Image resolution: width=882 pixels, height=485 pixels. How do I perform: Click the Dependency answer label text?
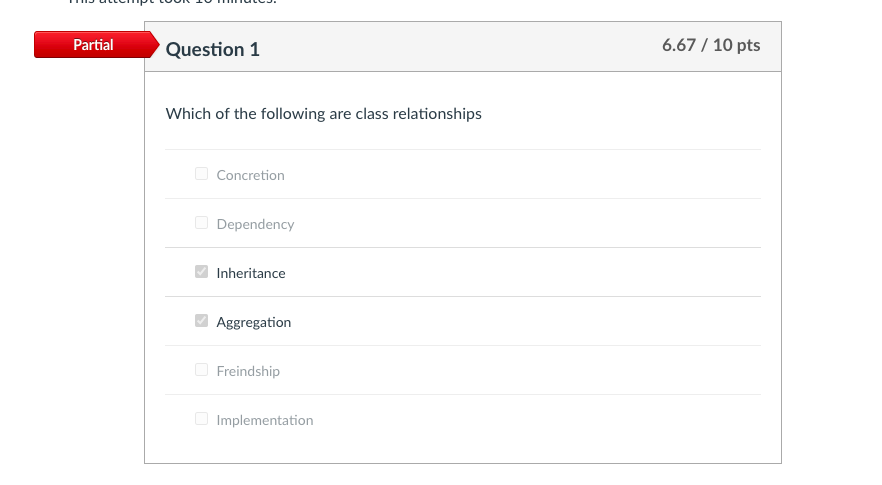click(x=255, y=224)
